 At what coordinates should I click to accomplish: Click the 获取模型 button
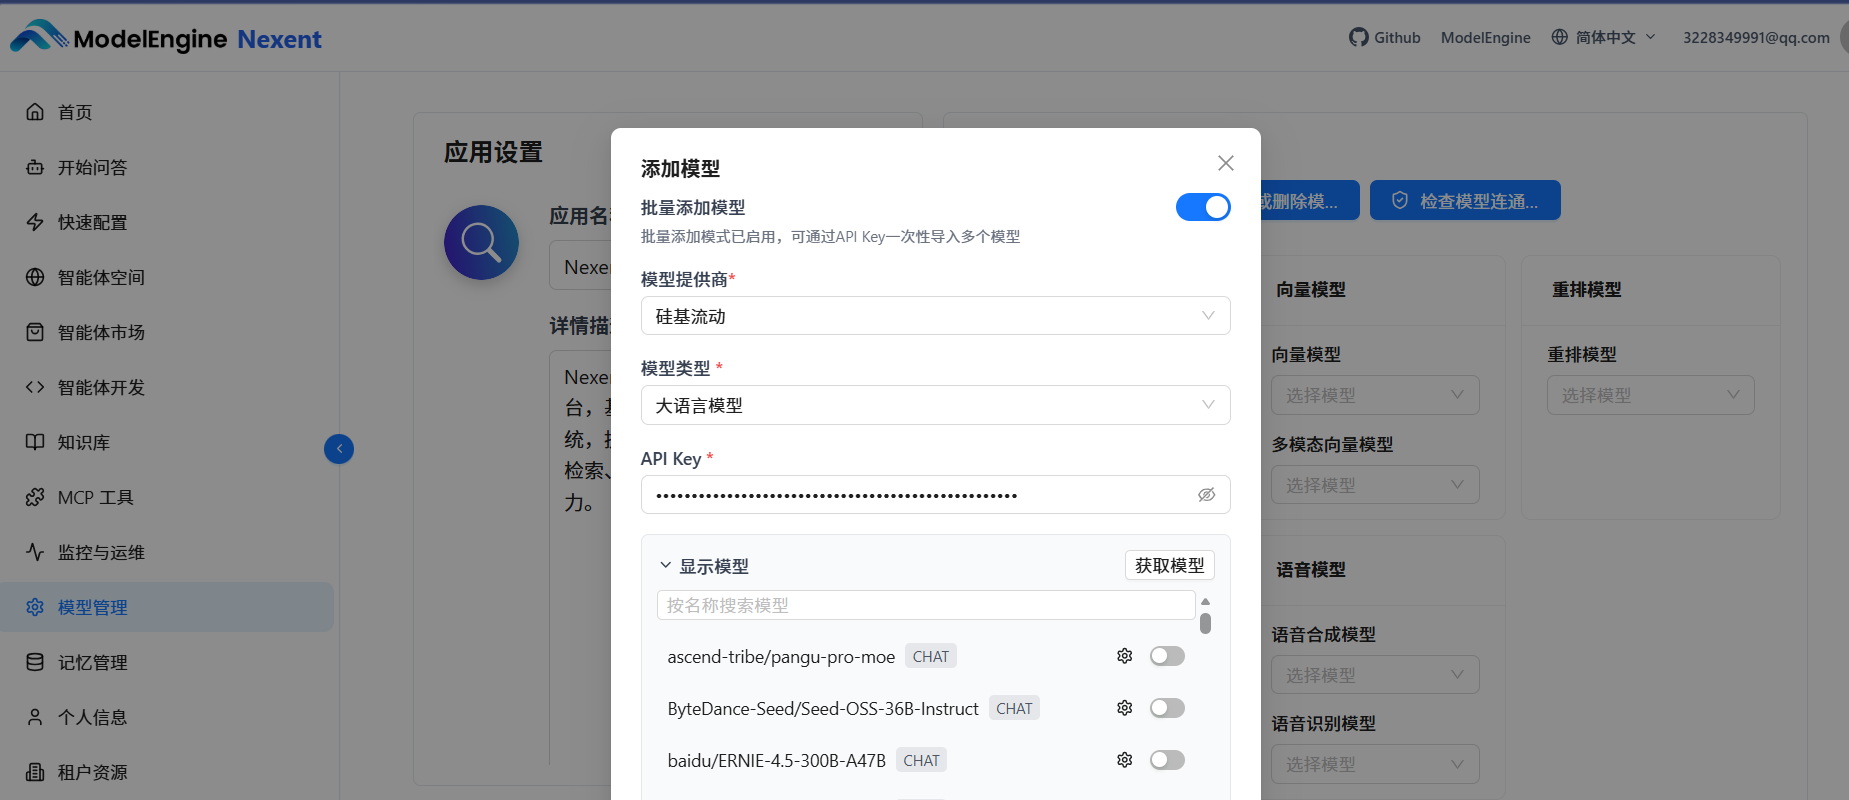(x=1170, y=565)
